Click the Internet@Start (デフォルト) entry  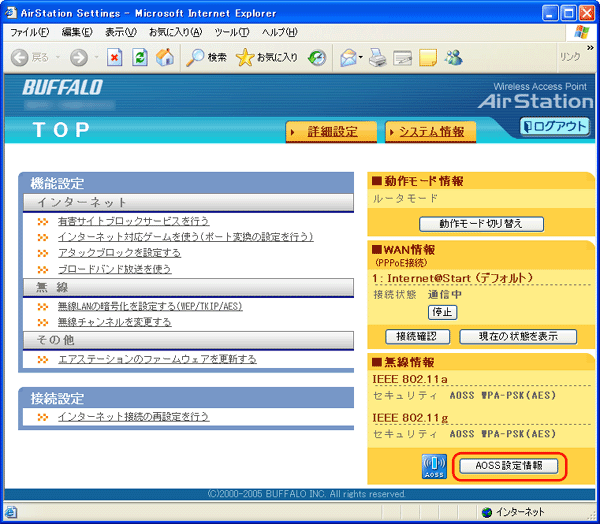pos(453,278)
